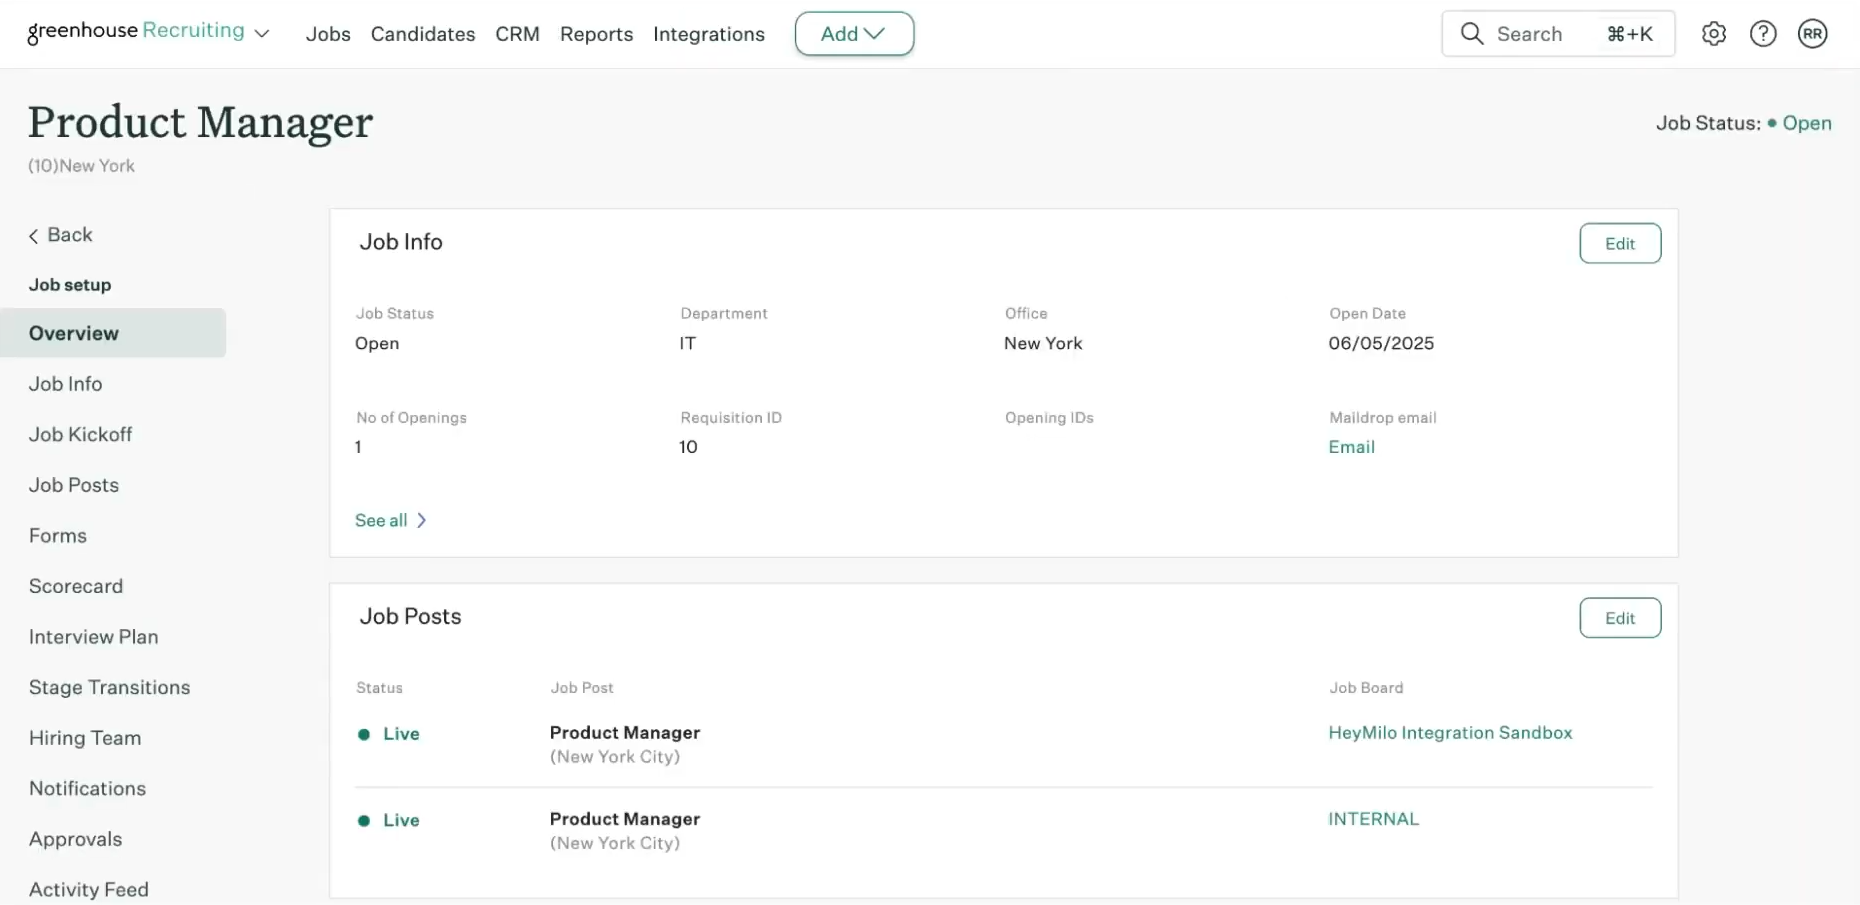Open Scorecard in the sidebar
Image resolution: width=1860 pixels, height=905 pixels.
[76, 586]
